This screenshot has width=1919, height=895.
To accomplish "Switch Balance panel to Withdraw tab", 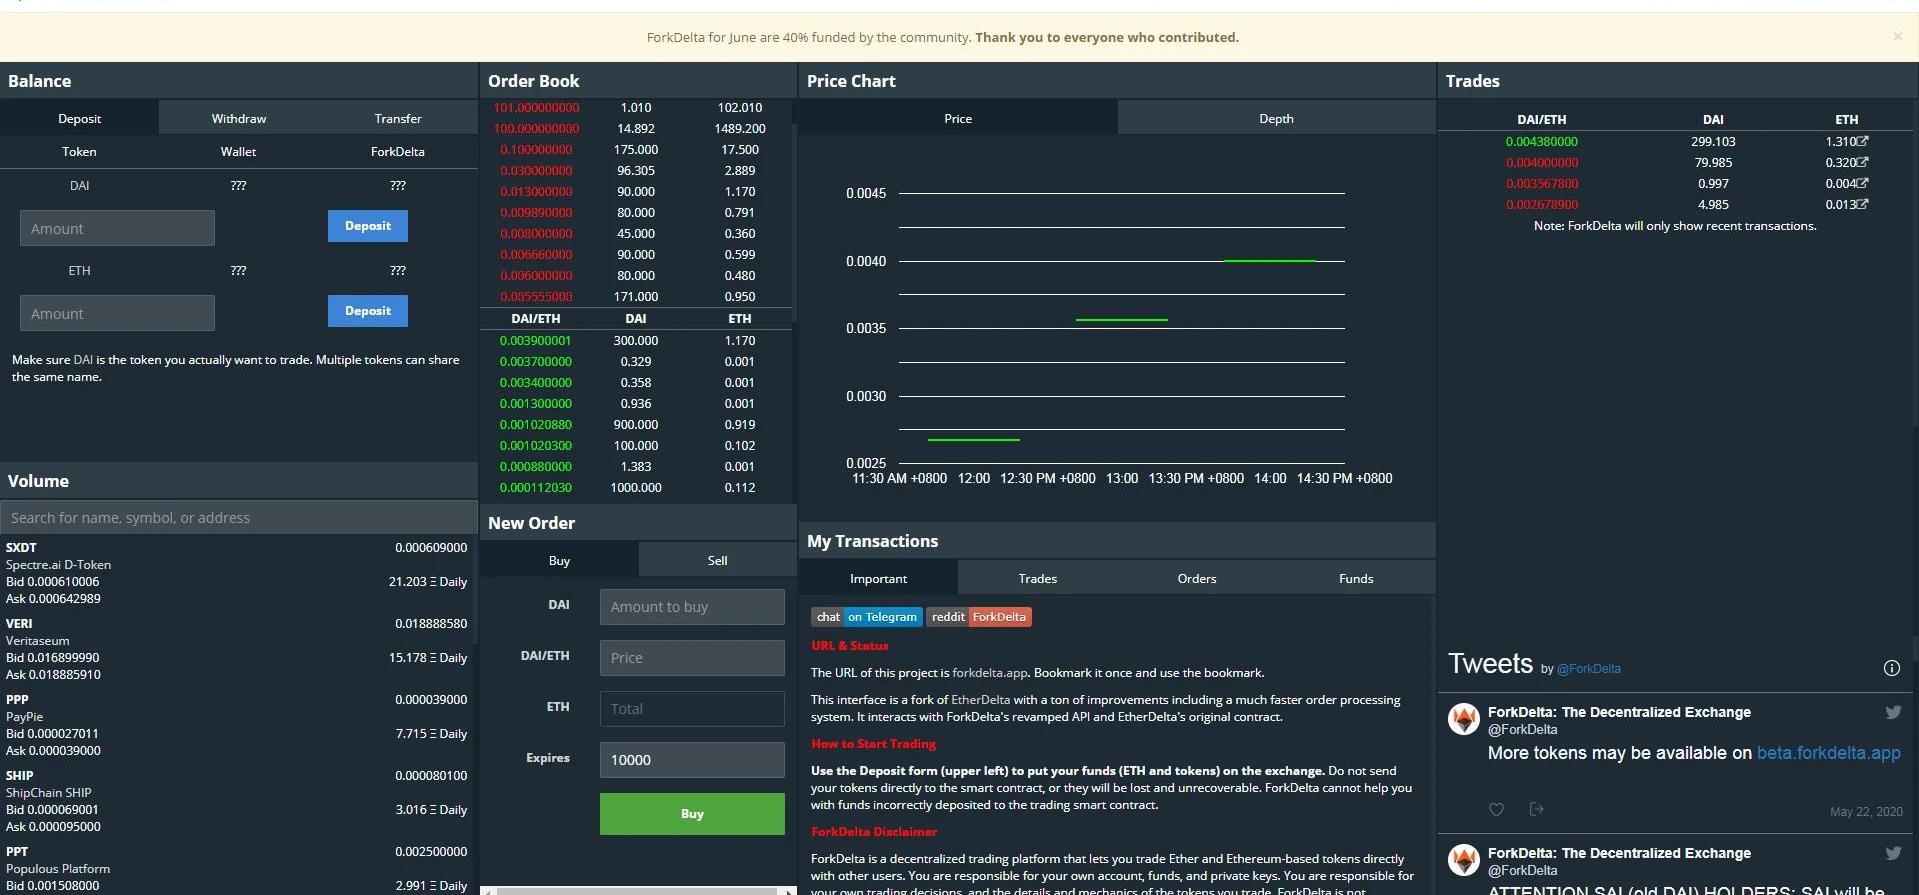I will [238, 118].
